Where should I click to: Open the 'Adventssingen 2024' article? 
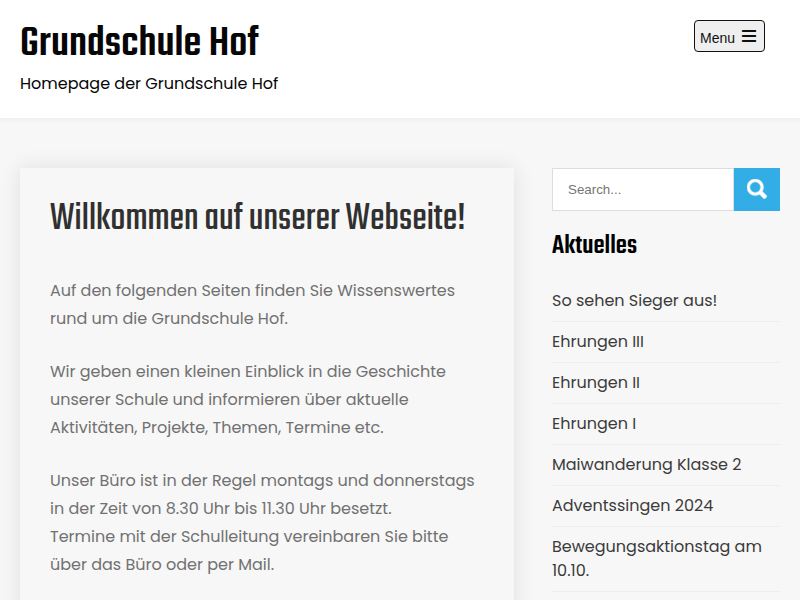[x=632, y=505]
